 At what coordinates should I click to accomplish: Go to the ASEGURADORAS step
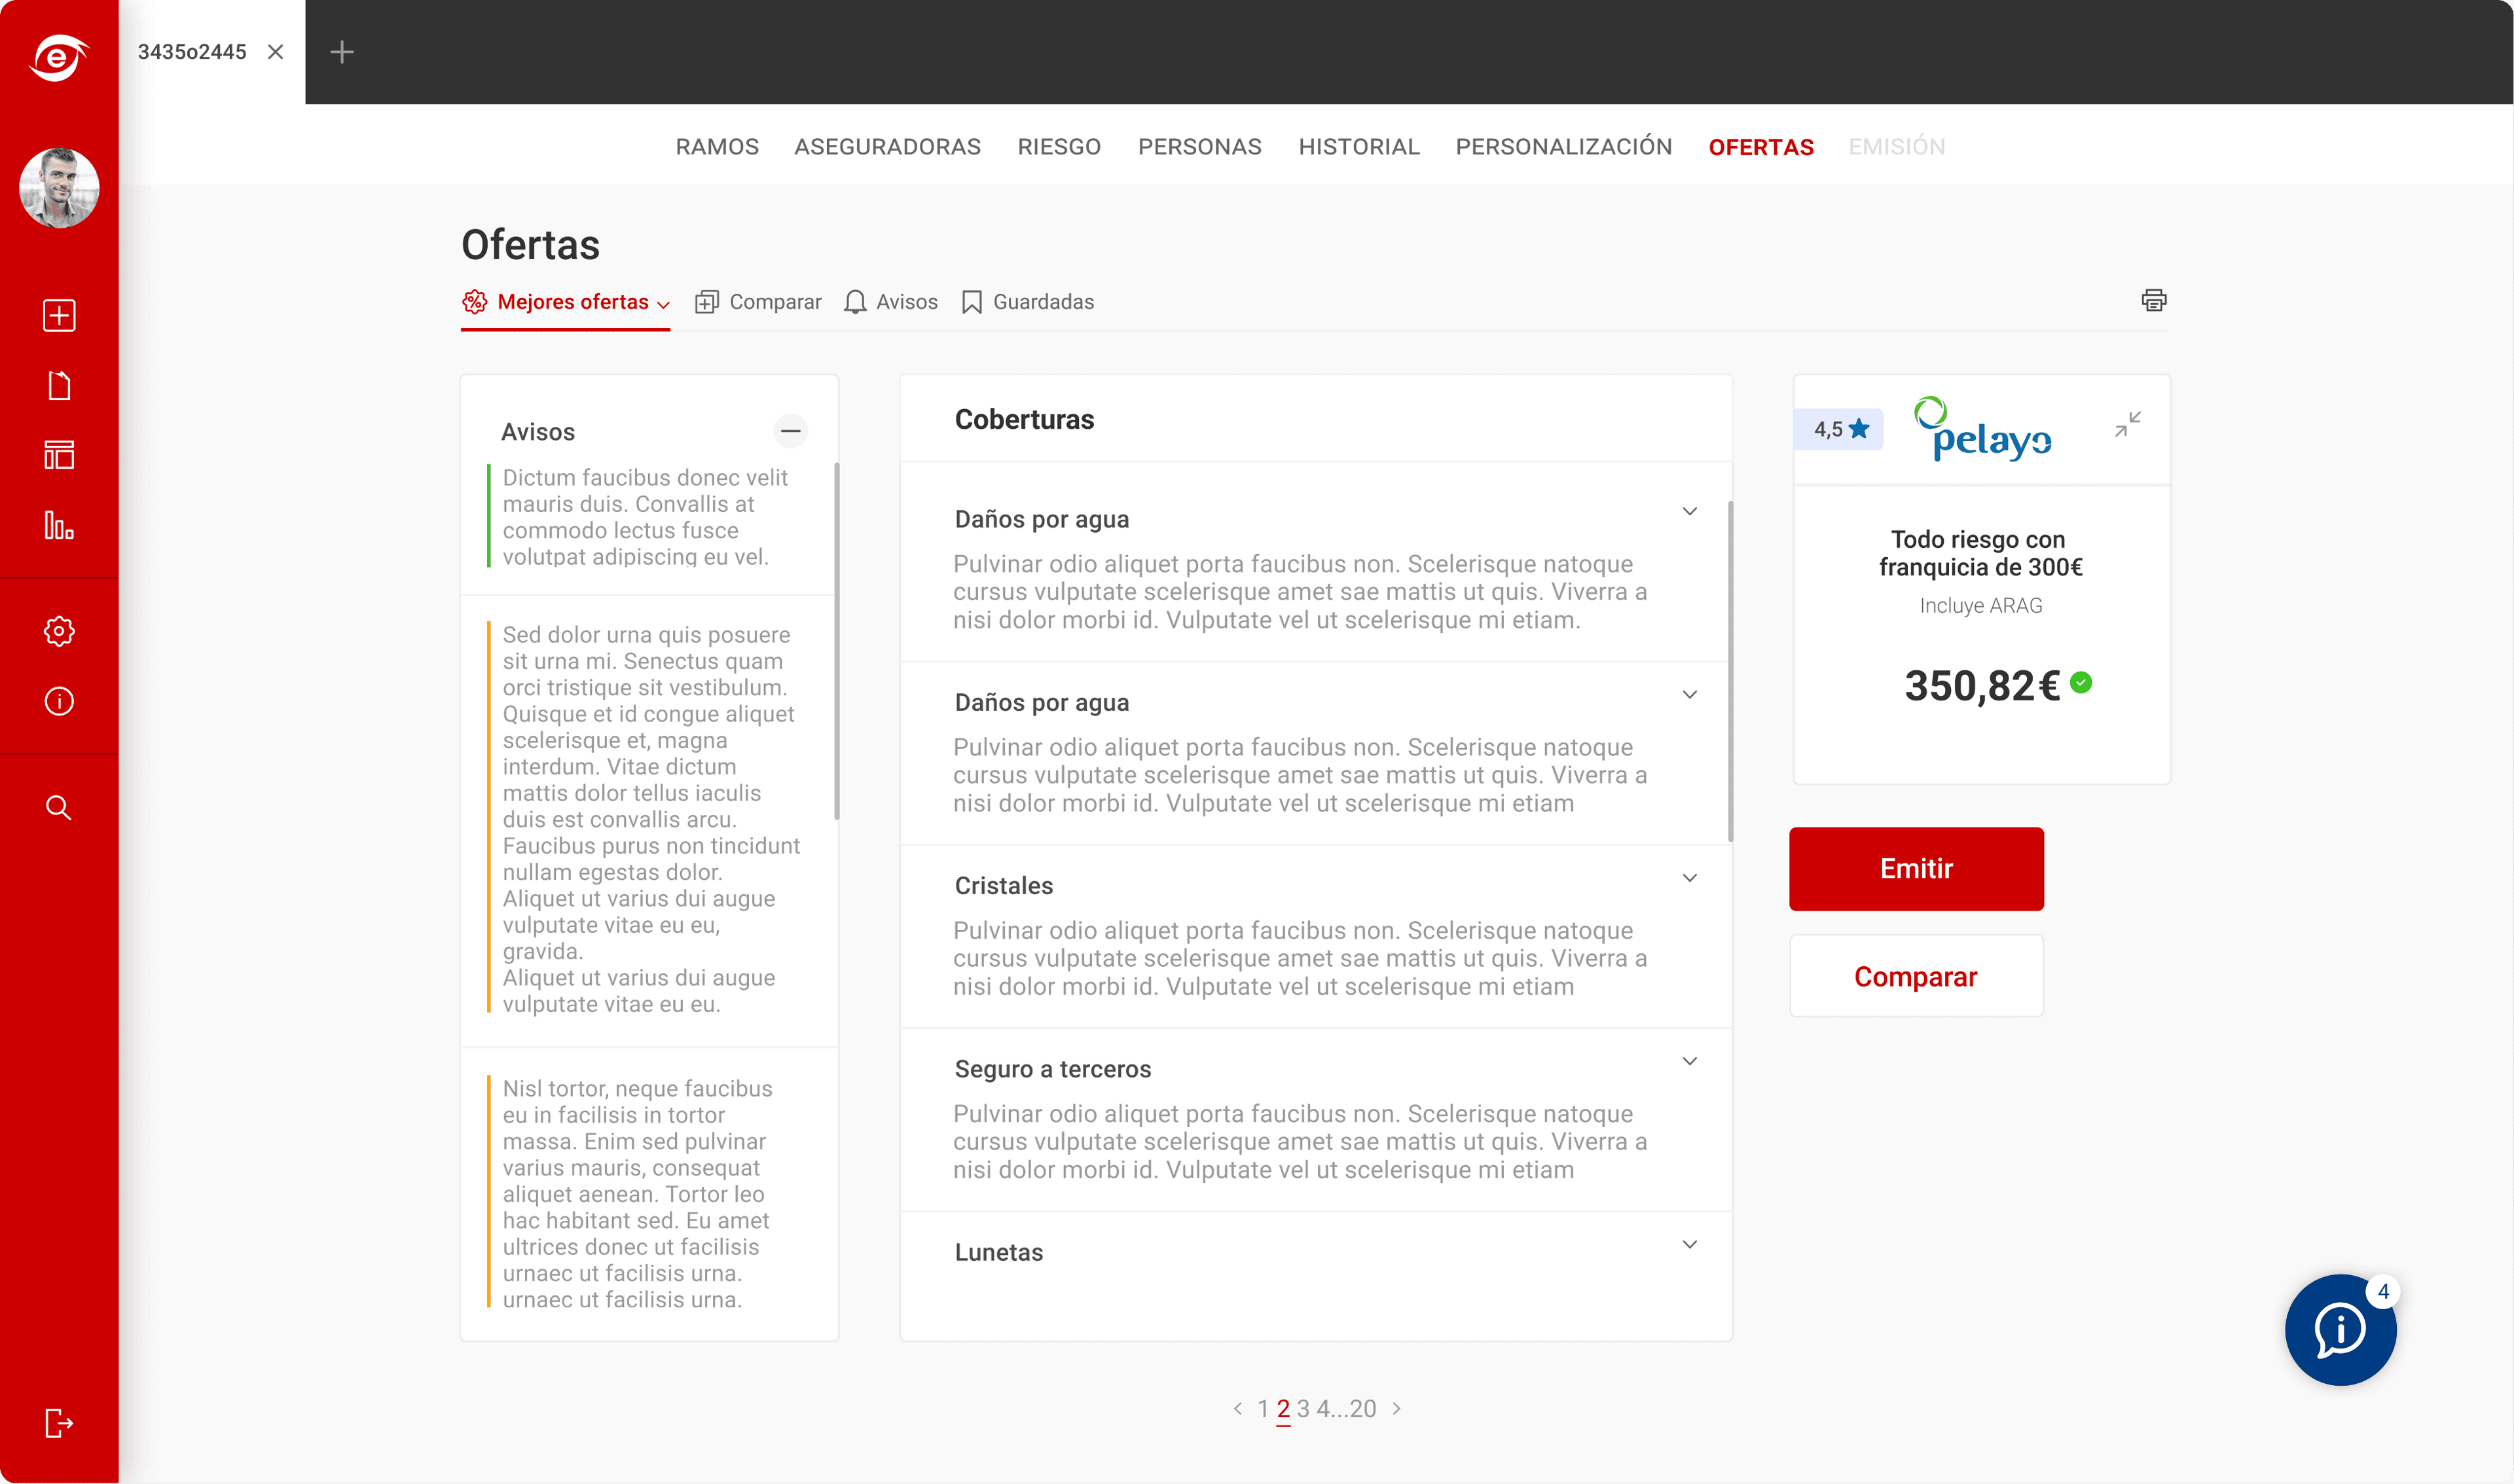(888, 147)
